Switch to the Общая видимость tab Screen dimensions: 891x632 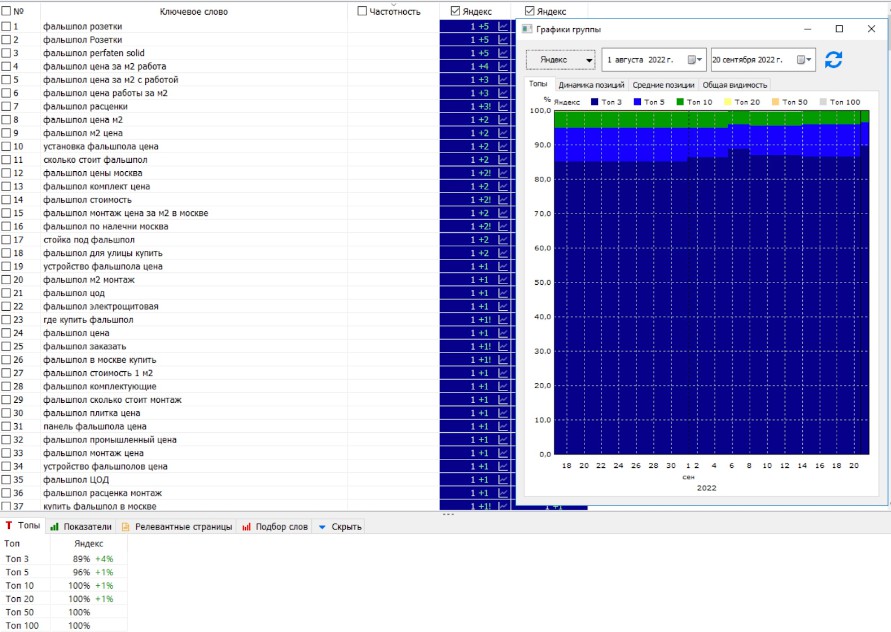click(x=735, y=85)
